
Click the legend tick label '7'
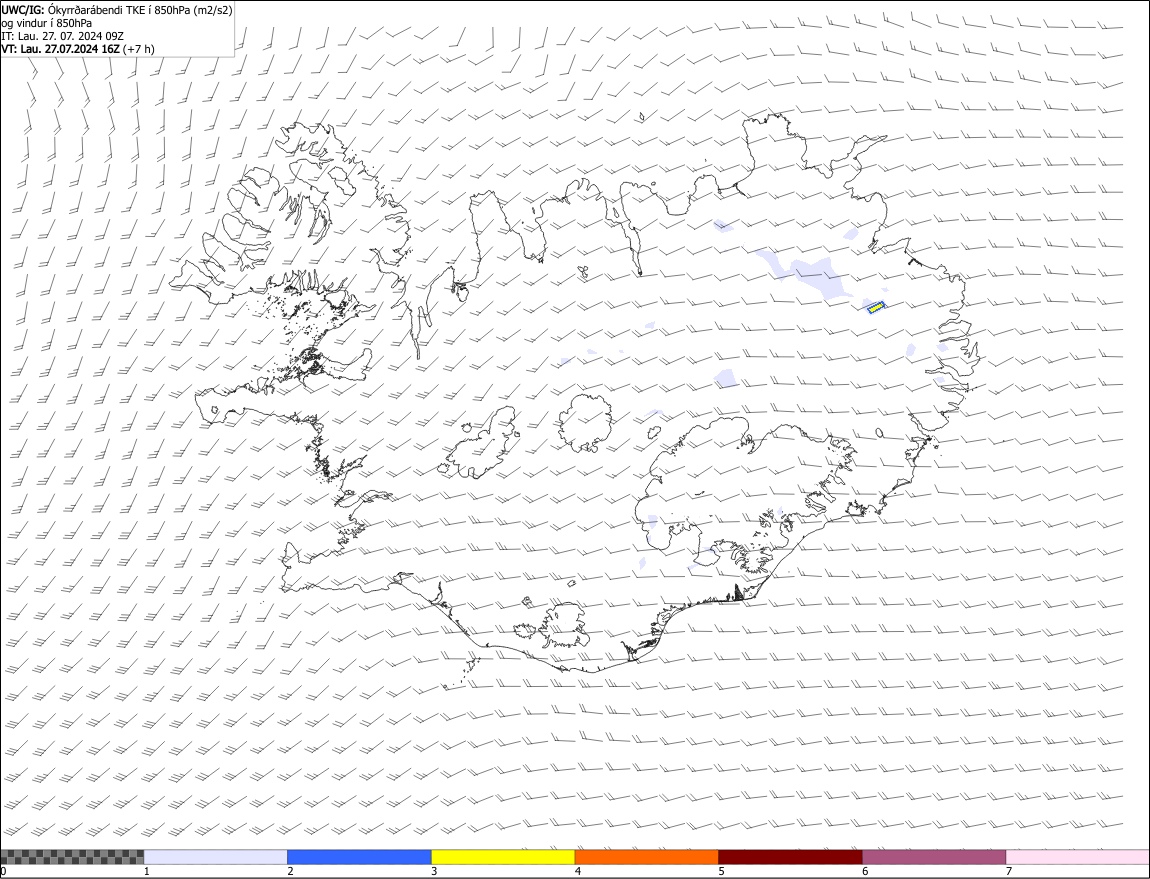click(1009, 872)
